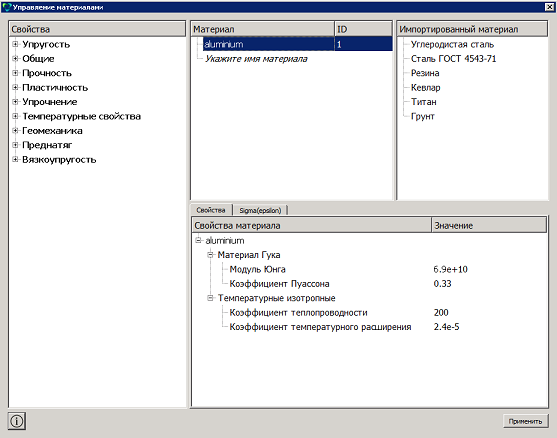Click the Применить button
557x438 pixels.
(525, 421)
